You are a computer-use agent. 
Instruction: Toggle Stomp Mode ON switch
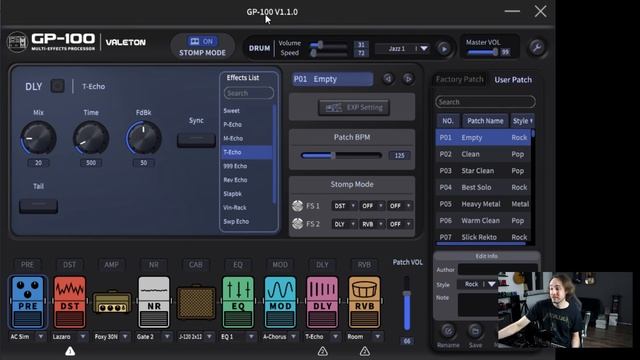202,41
